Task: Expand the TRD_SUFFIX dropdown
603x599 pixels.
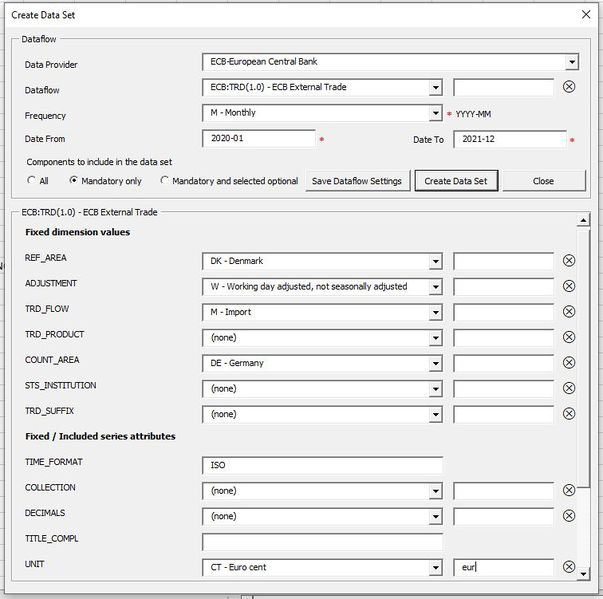Action: point(435,414)
